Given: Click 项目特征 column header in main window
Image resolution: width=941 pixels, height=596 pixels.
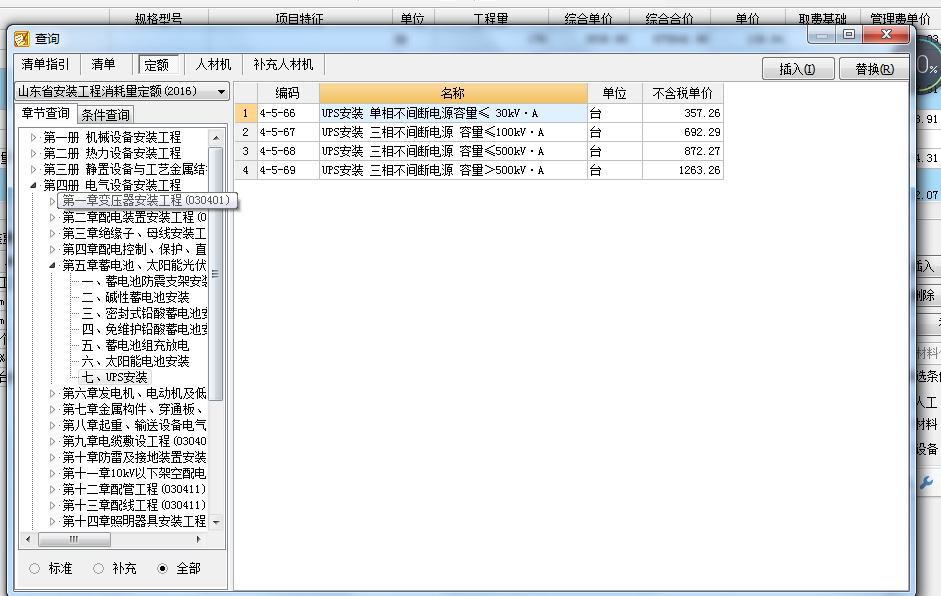Looking at the screenshot, I should coord(299,19).
